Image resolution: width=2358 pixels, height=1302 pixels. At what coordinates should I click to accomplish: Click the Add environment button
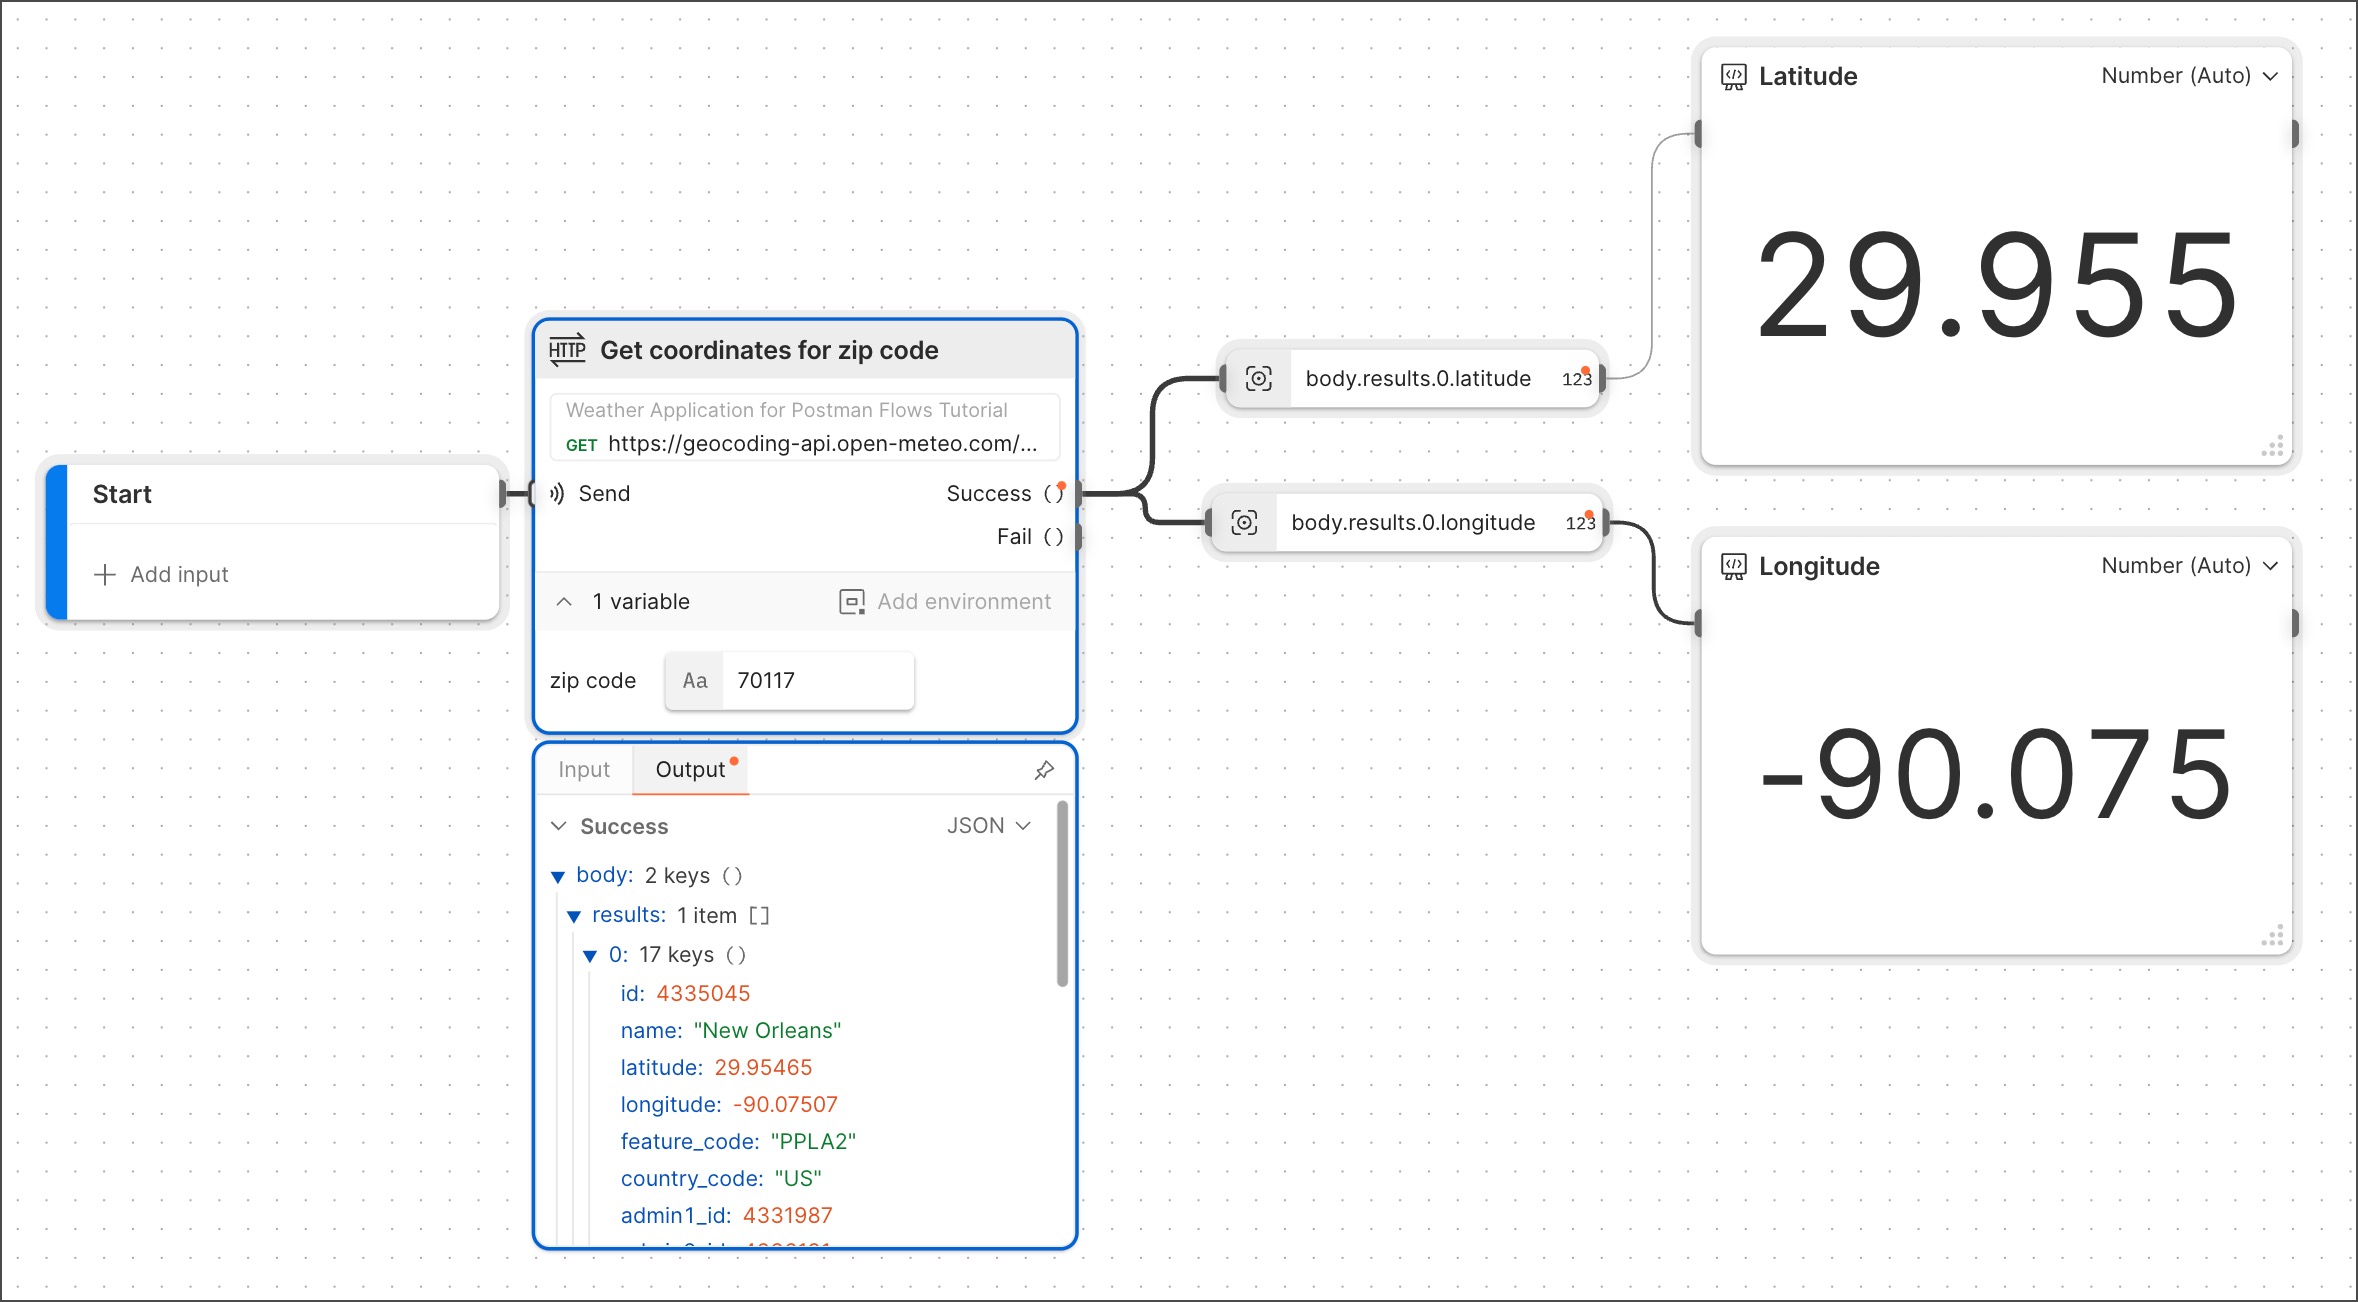[x=945, y=601]
